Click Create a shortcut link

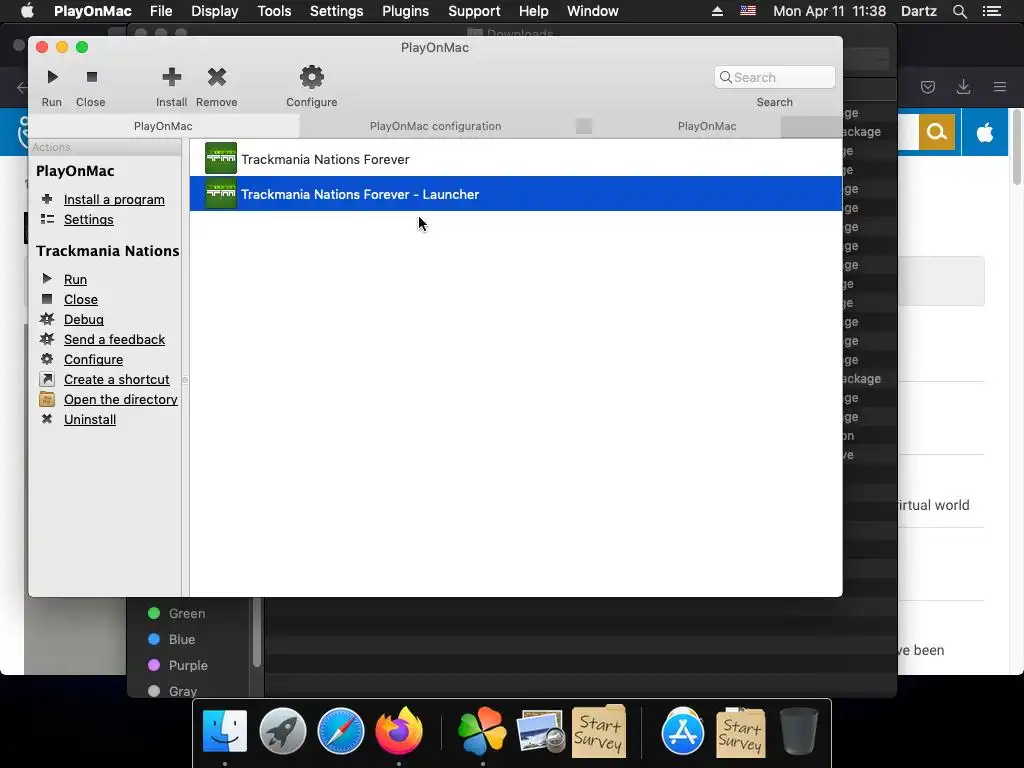click(x=116, y=379)
